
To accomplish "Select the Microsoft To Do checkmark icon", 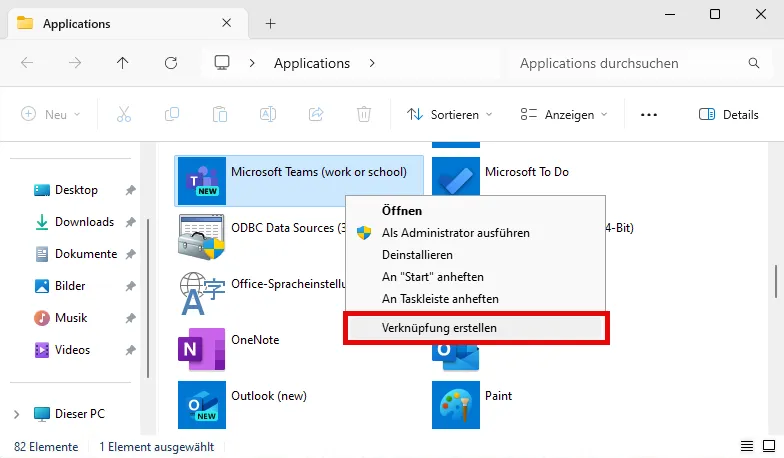I will [x=456, y=176].
